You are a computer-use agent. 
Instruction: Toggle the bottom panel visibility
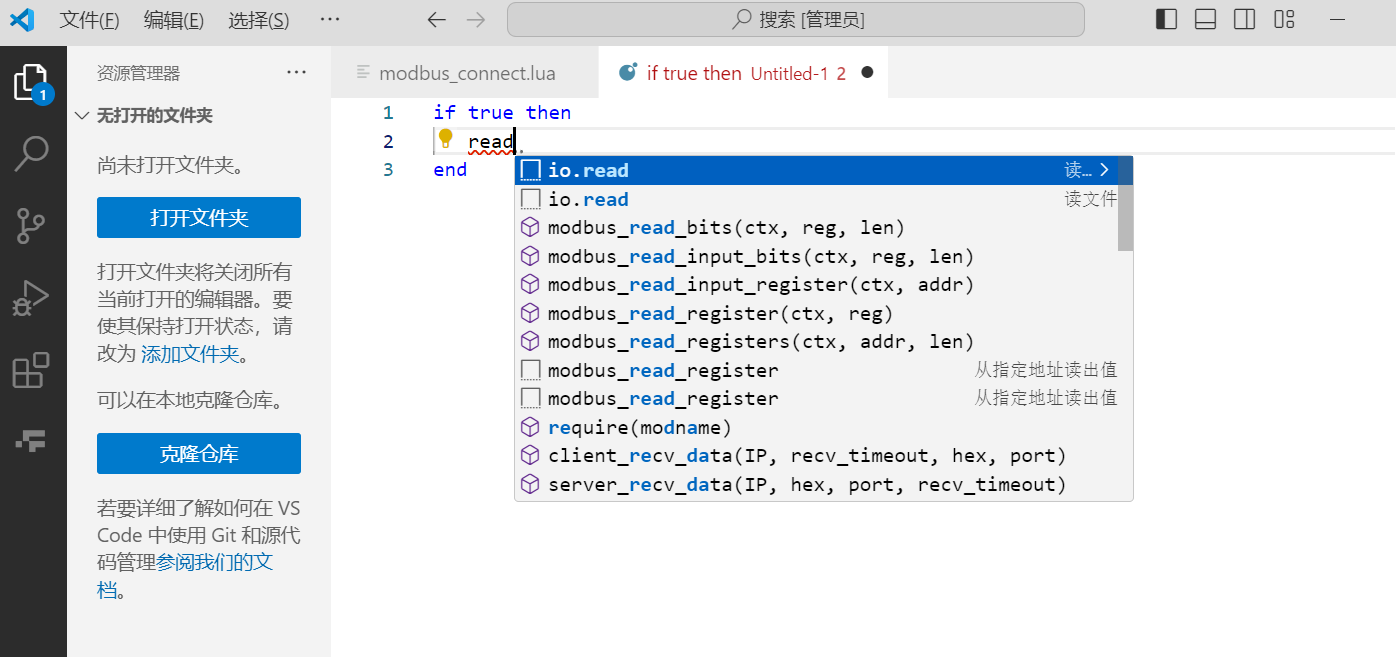click(1205, 20)
